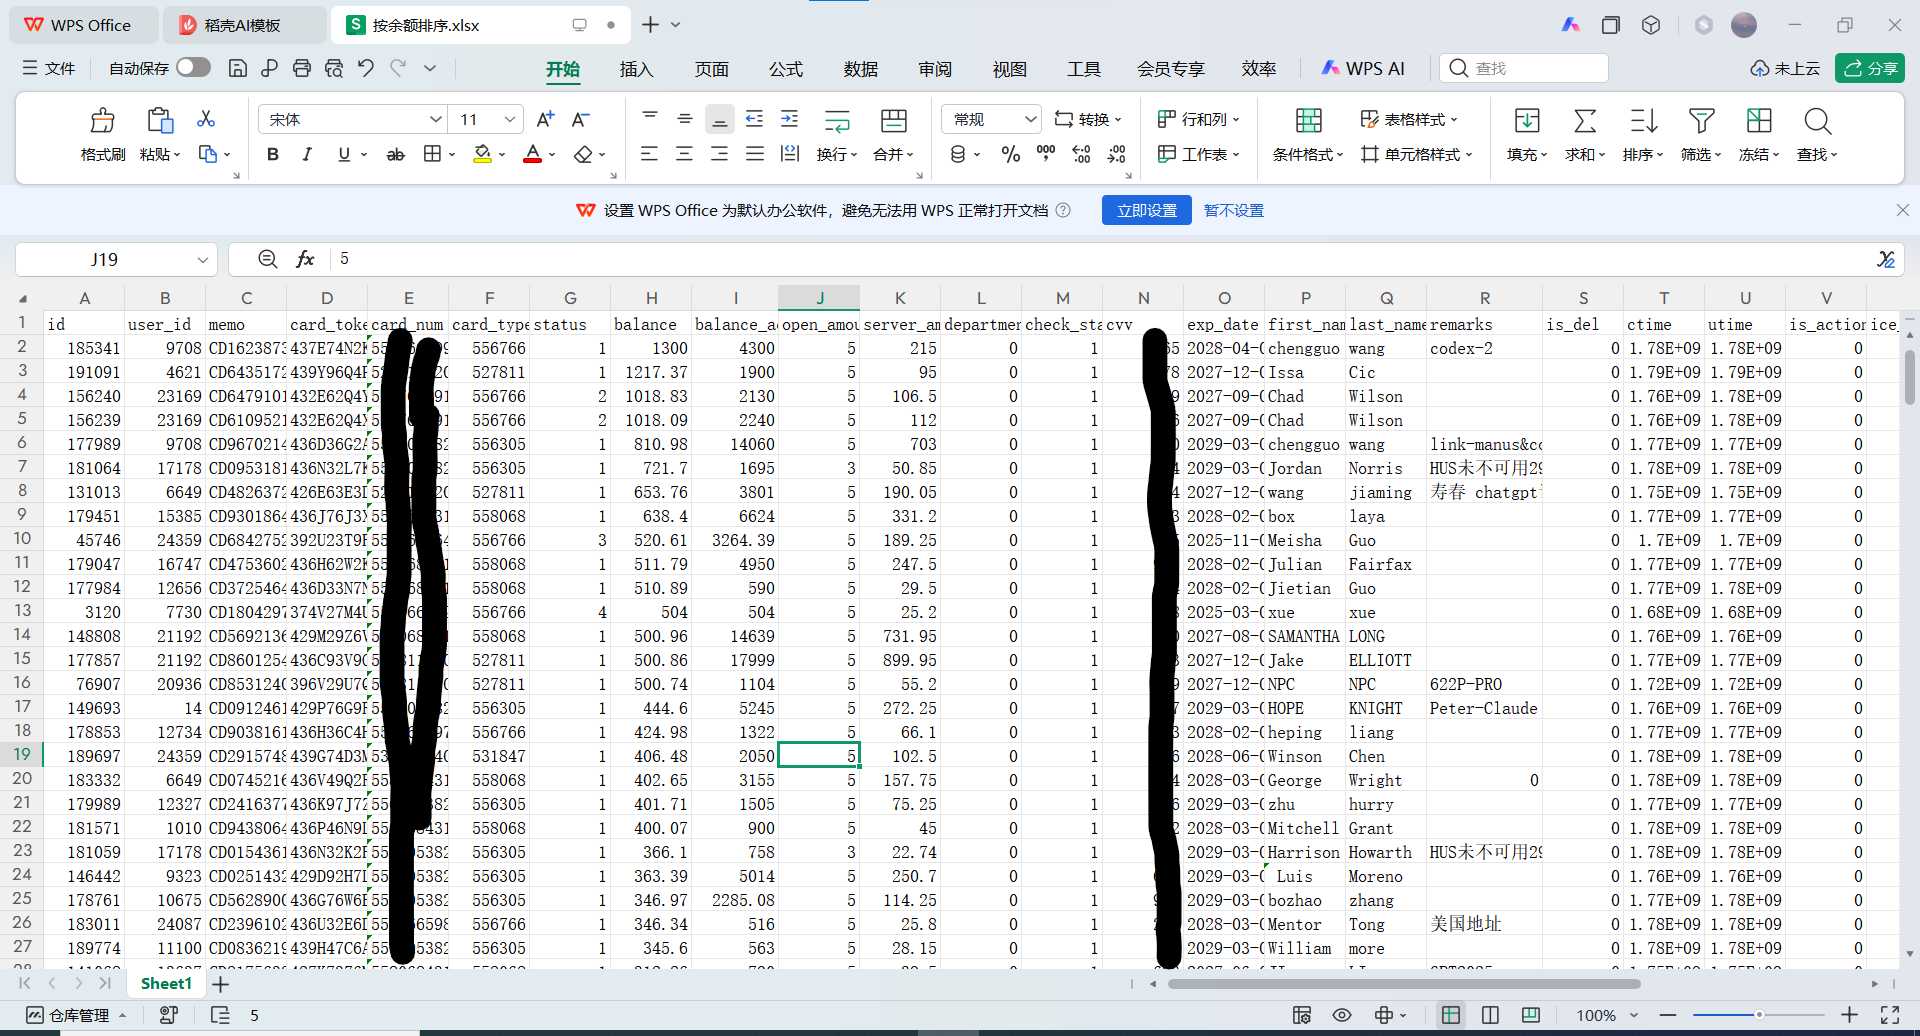The image size is (1920, 1036).
Task: Toggle center horizontal alignment
Action: coord(684,154)
